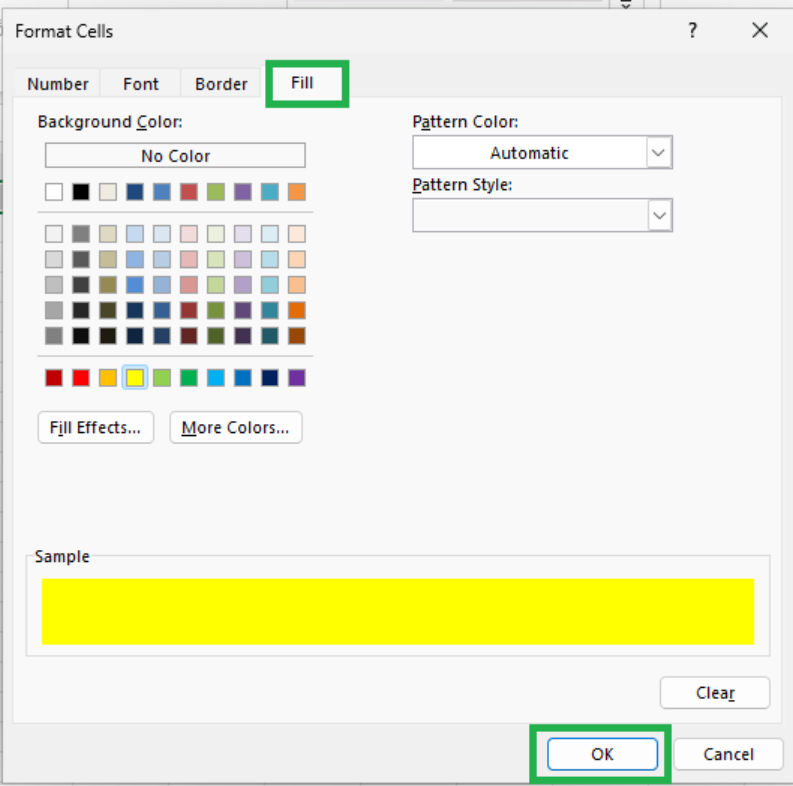The image size is (793, 786).
Task: Pick the white theme color swatch
Action: coord(54,192)
